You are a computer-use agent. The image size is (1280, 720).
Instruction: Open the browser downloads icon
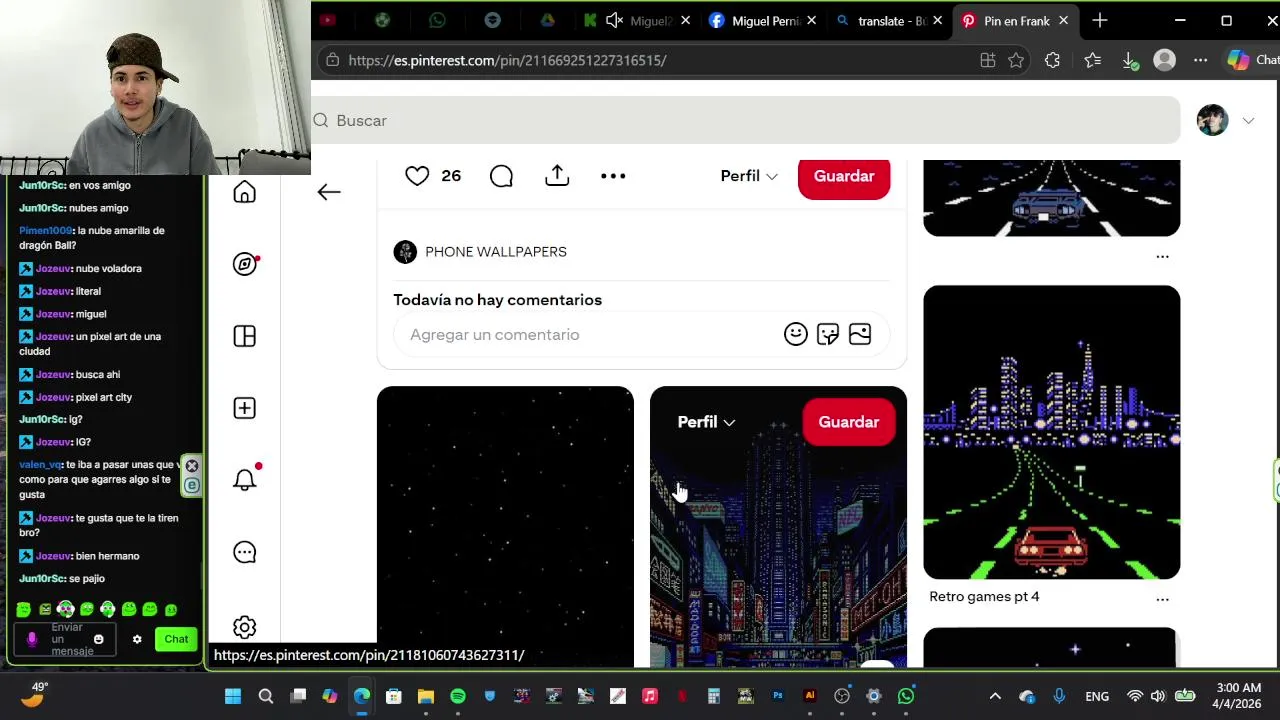(1130, 60)
